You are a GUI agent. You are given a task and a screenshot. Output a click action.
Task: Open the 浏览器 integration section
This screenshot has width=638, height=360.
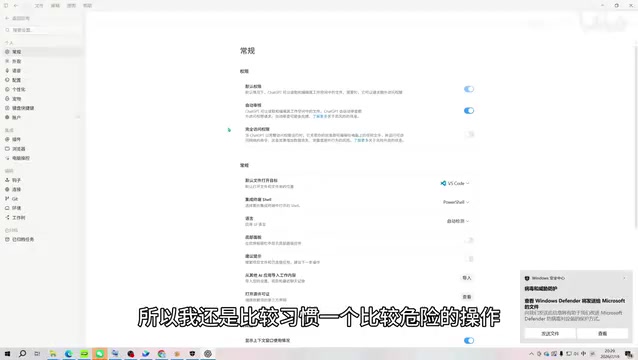(18, 148)
